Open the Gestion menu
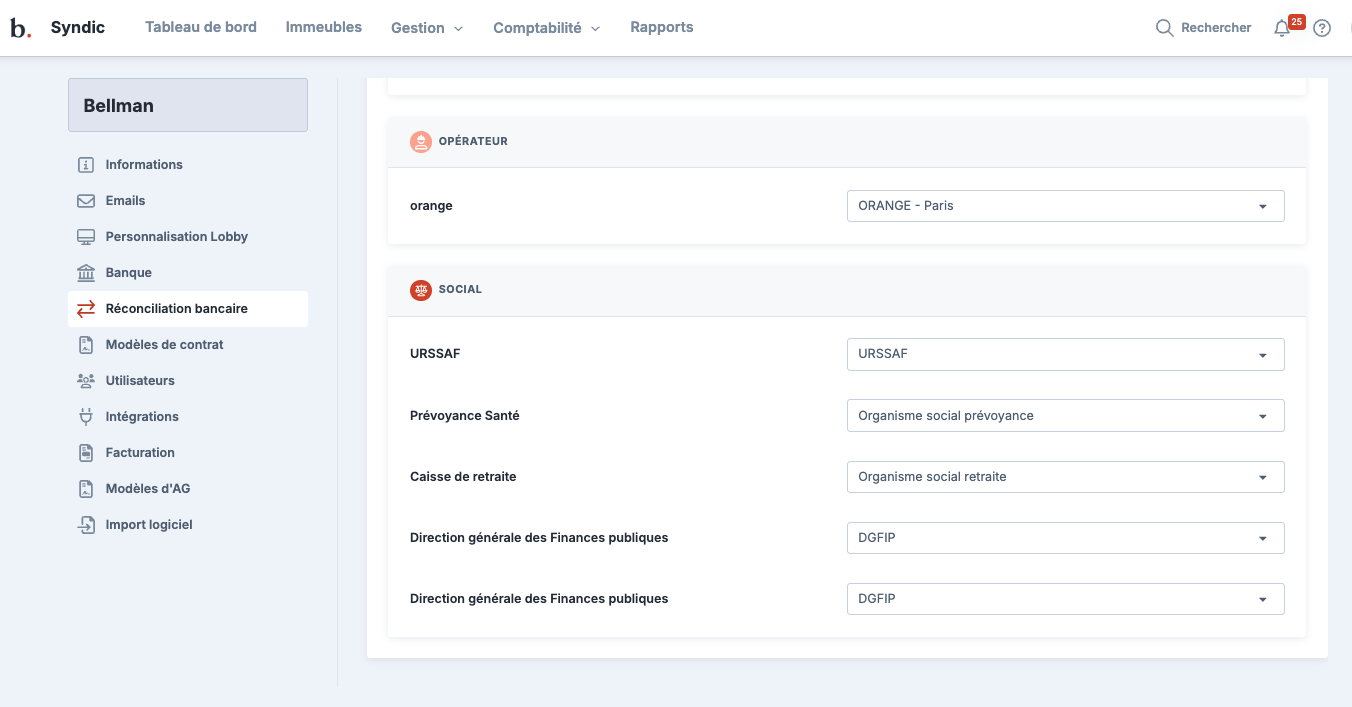 [x=427, y=28]
